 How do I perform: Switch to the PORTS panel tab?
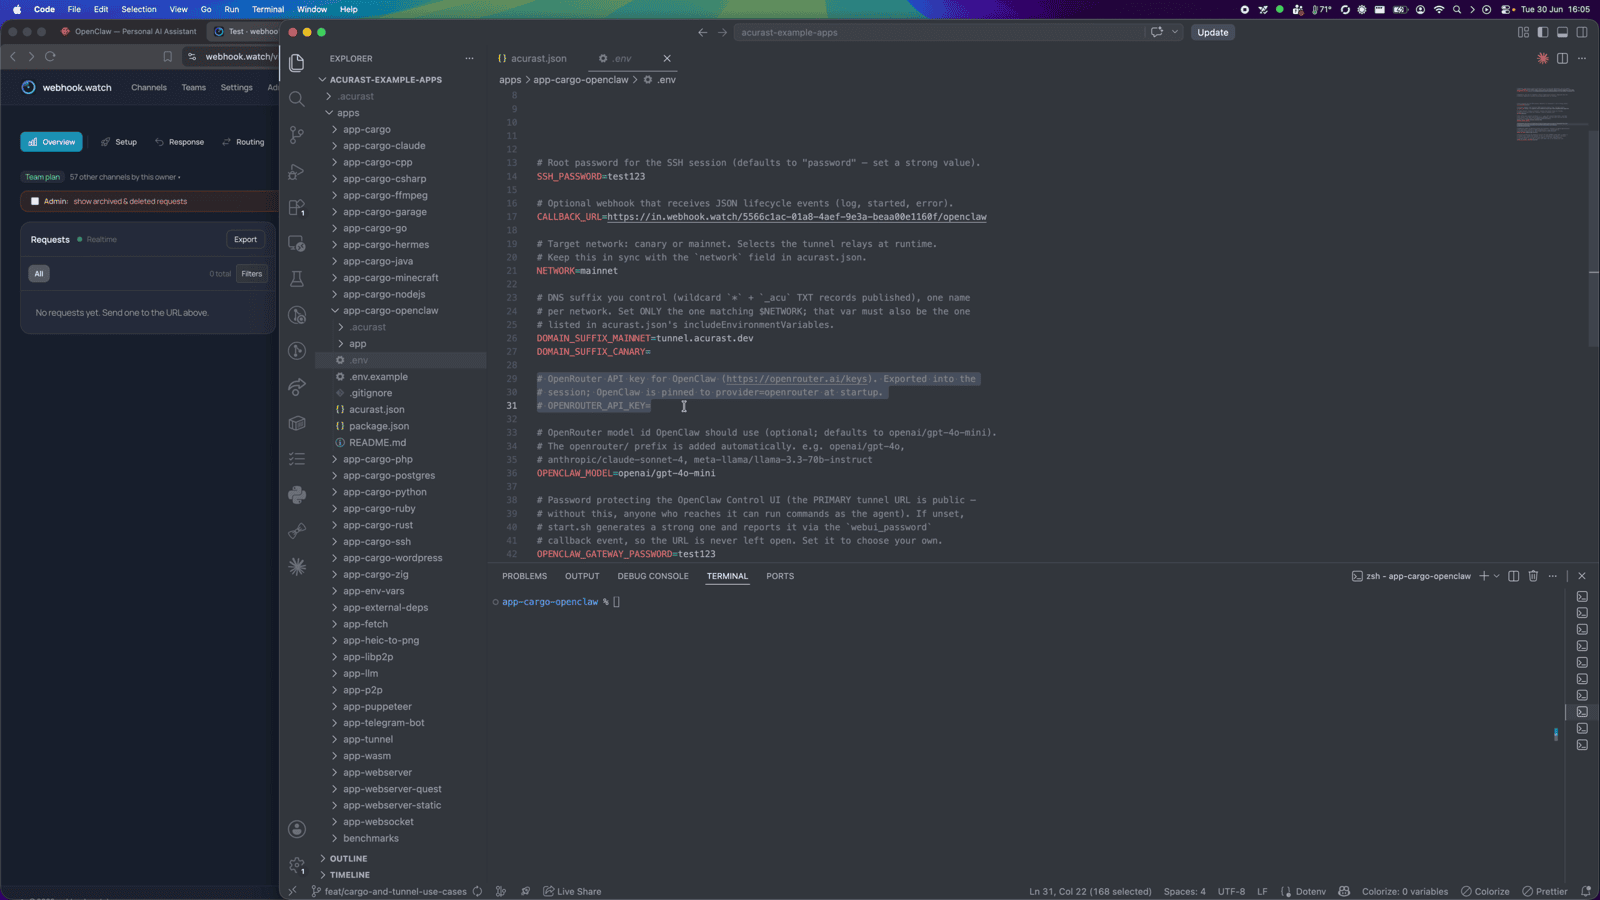(780, 576)
